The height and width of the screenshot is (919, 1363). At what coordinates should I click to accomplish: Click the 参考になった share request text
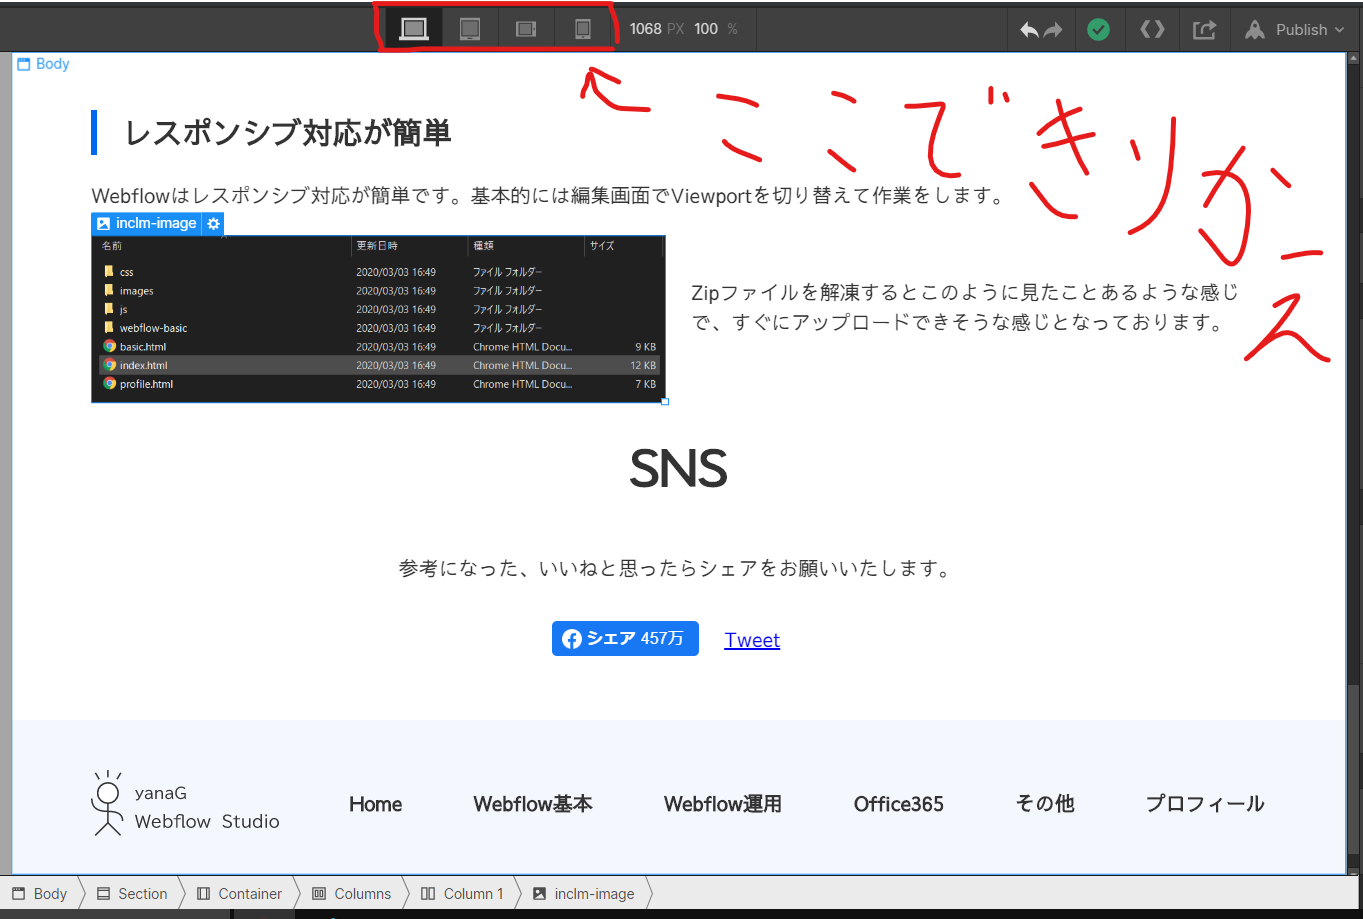675,569
